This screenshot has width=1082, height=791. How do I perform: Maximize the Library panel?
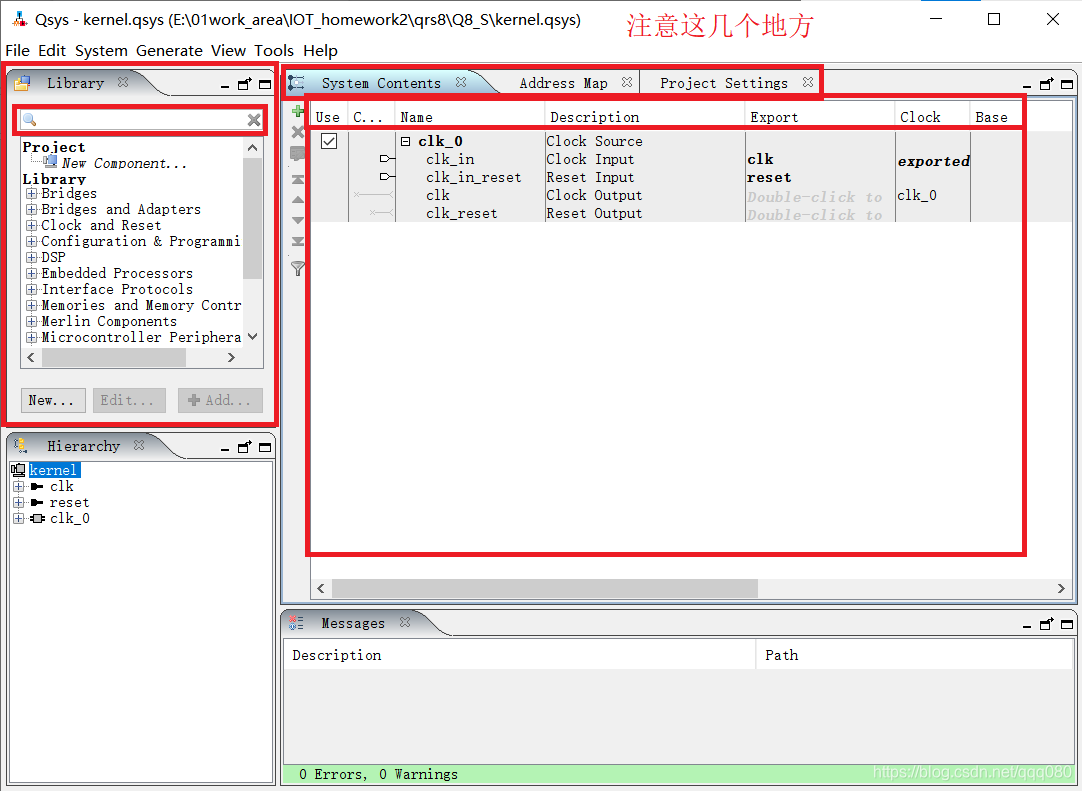click(x=265, y=84)
